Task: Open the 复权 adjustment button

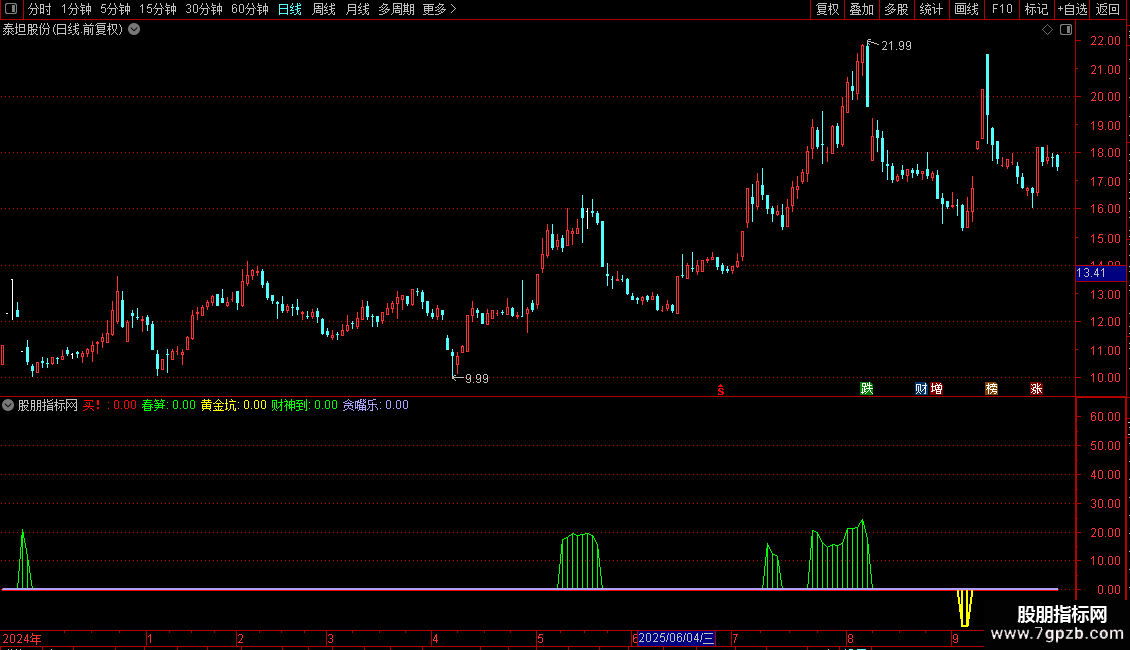Action: (x=827, y=9)
